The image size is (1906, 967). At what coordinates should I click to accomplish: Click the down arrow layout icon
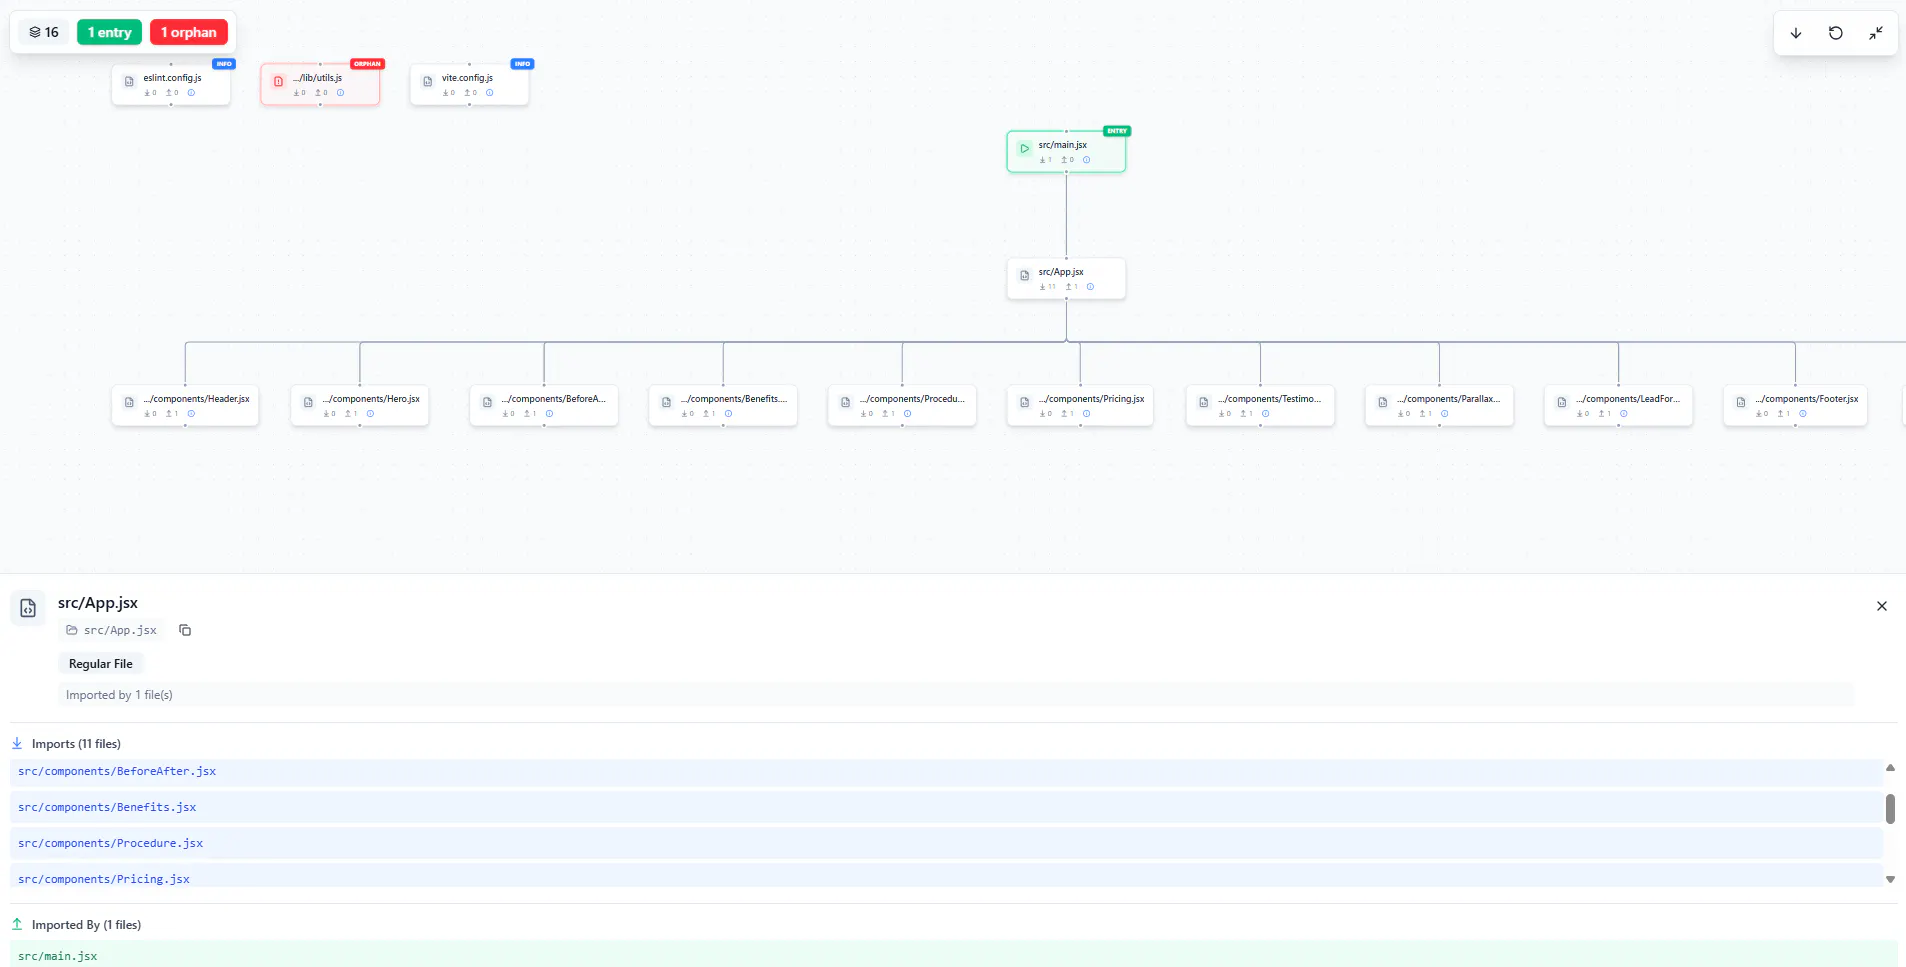[1796, 33]
